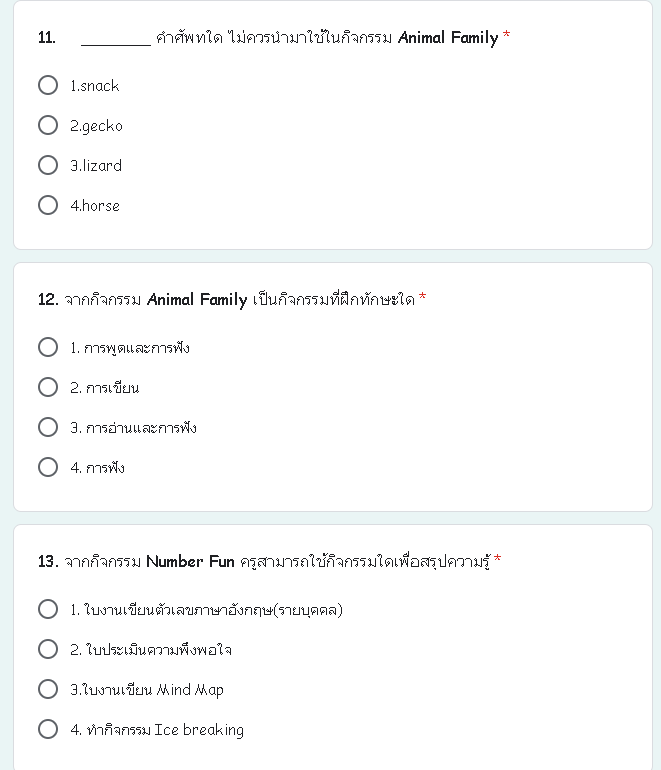Viewport: 661px width, 770px height.
Task: Click the "3.ใบงานเขียน Mind Map" label text
Action: click(x=147, y=691)
